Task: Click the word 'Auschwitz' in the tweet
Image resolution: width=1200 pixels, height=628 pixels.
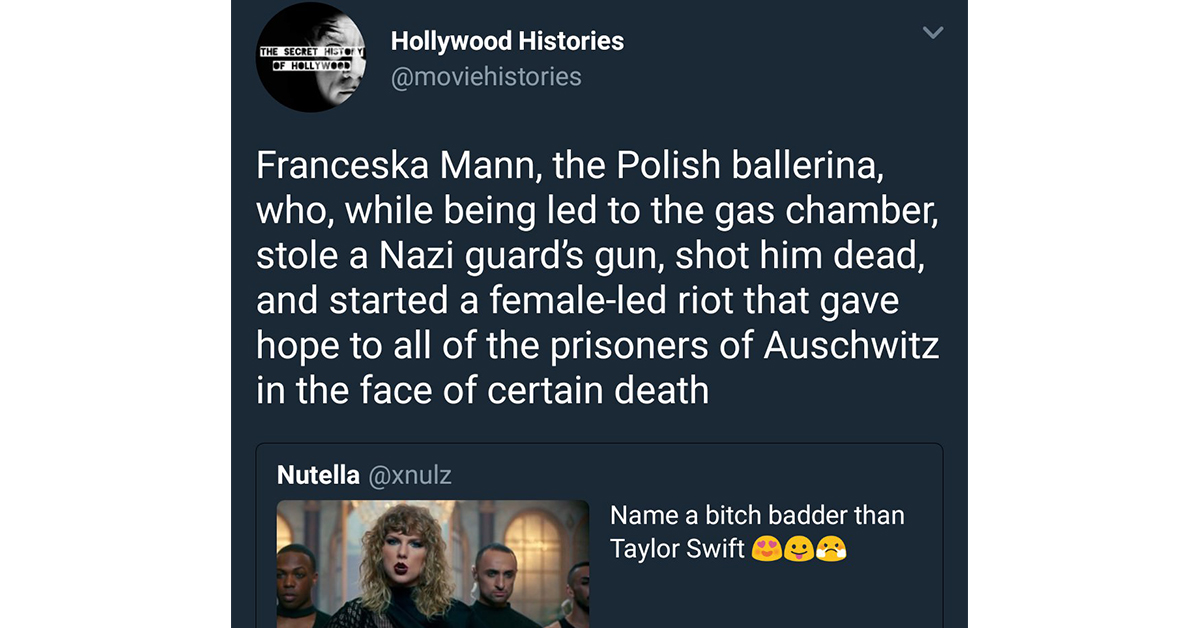Action: pyautogui.click(x=852, y=344)
